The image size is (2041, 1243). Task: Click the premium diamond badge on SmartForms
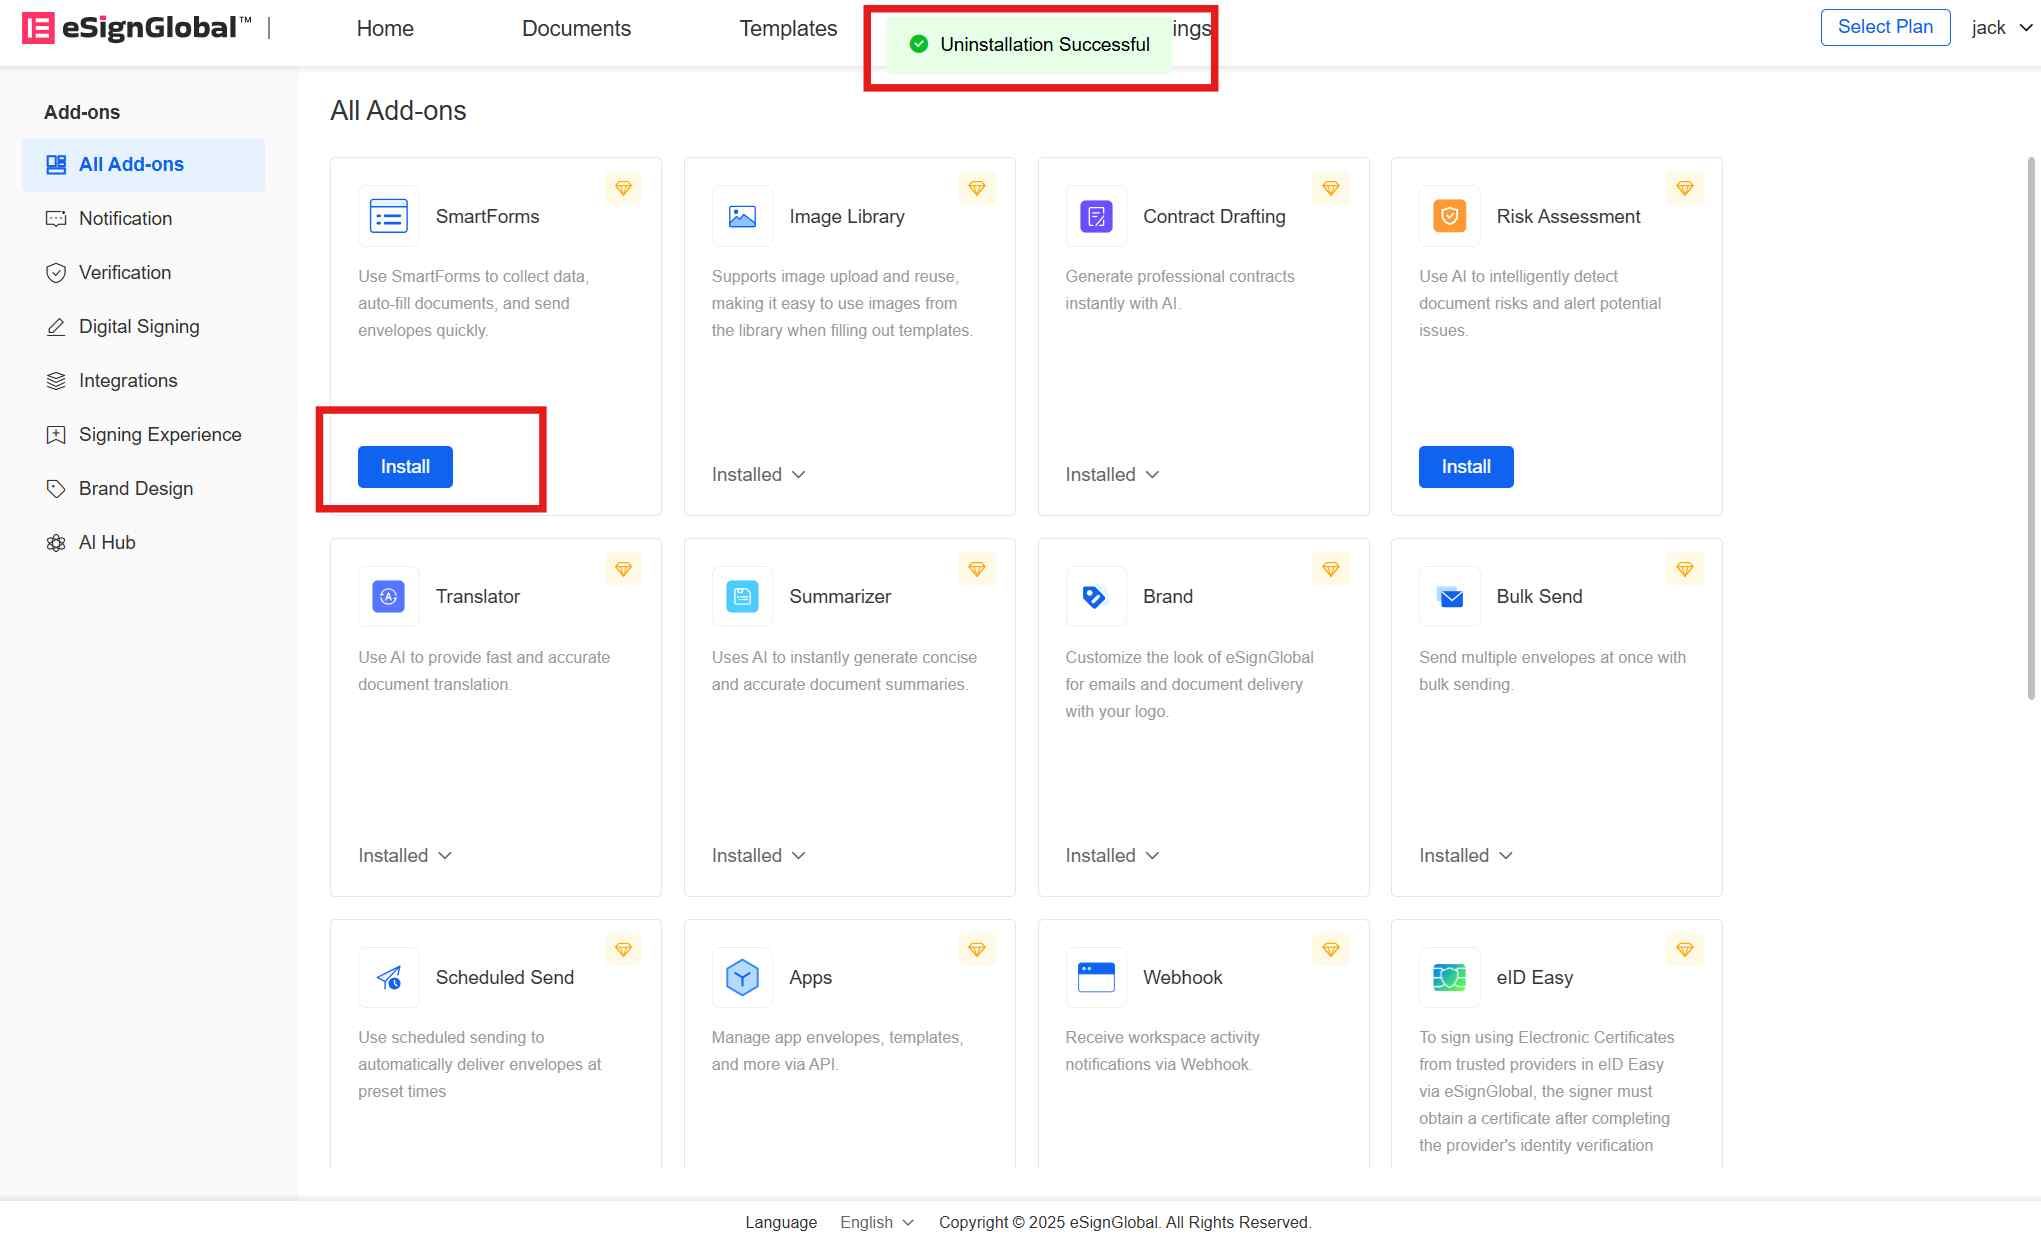coord(623,188)
